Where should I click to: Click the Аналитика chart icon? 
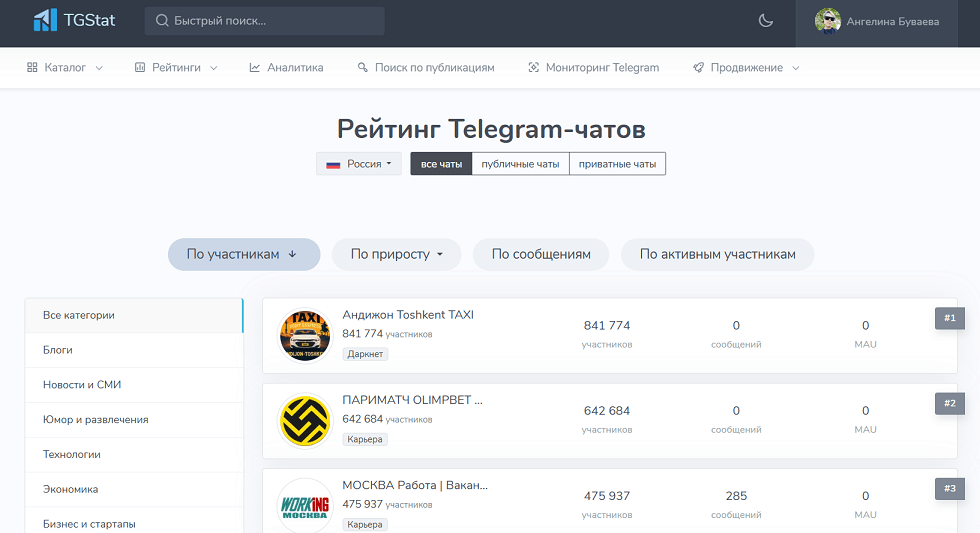click(x=255, y=68)
